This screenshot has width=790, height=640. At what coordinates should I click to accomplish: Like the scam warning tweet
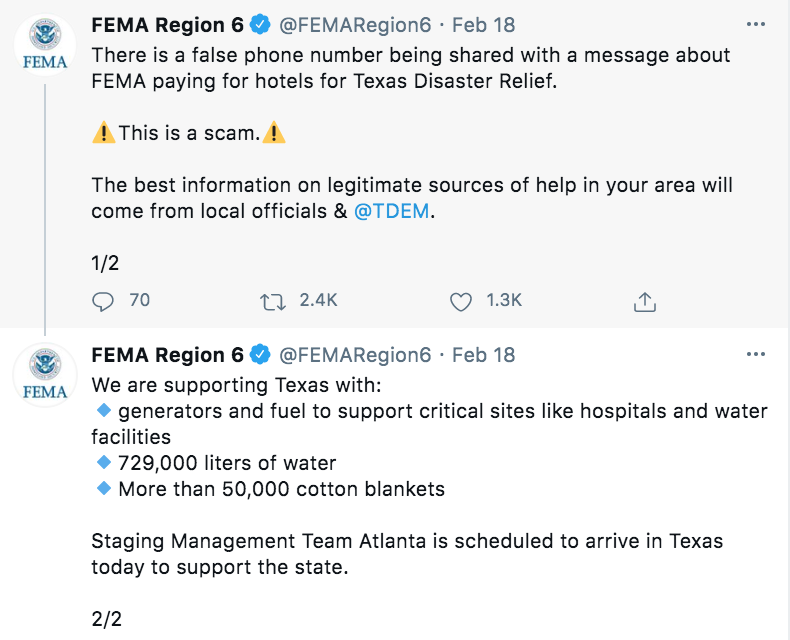pyautogui.click(x=460, y=302)
